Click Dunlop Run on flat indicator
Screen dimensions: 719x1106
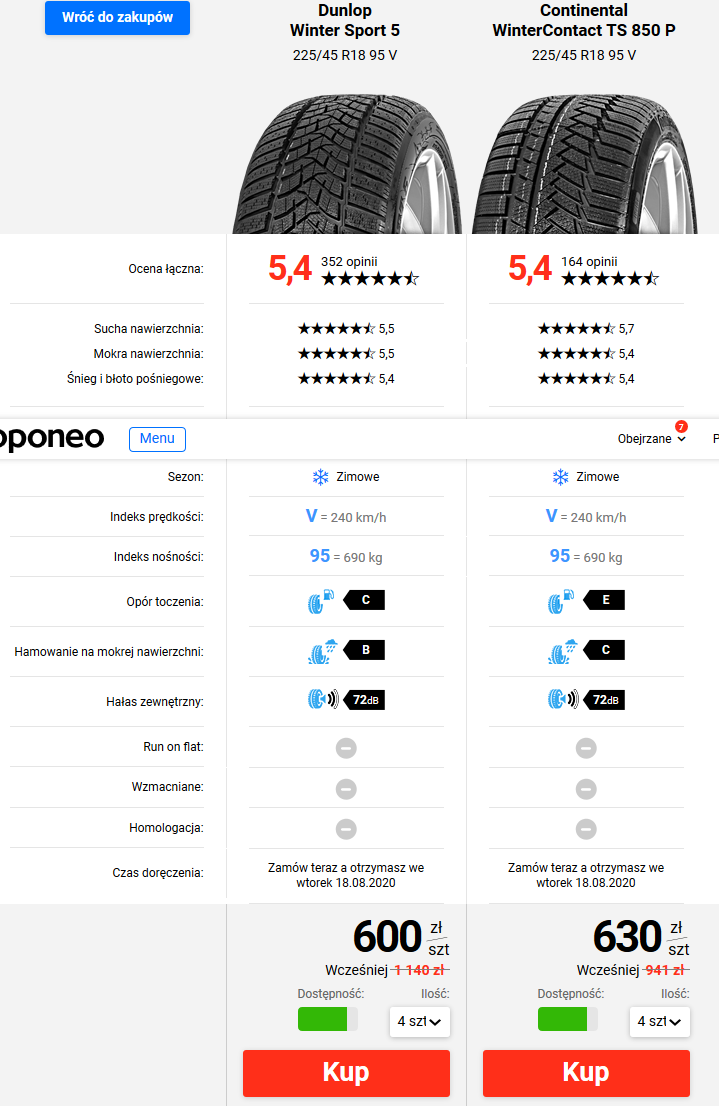click(346, 748)
